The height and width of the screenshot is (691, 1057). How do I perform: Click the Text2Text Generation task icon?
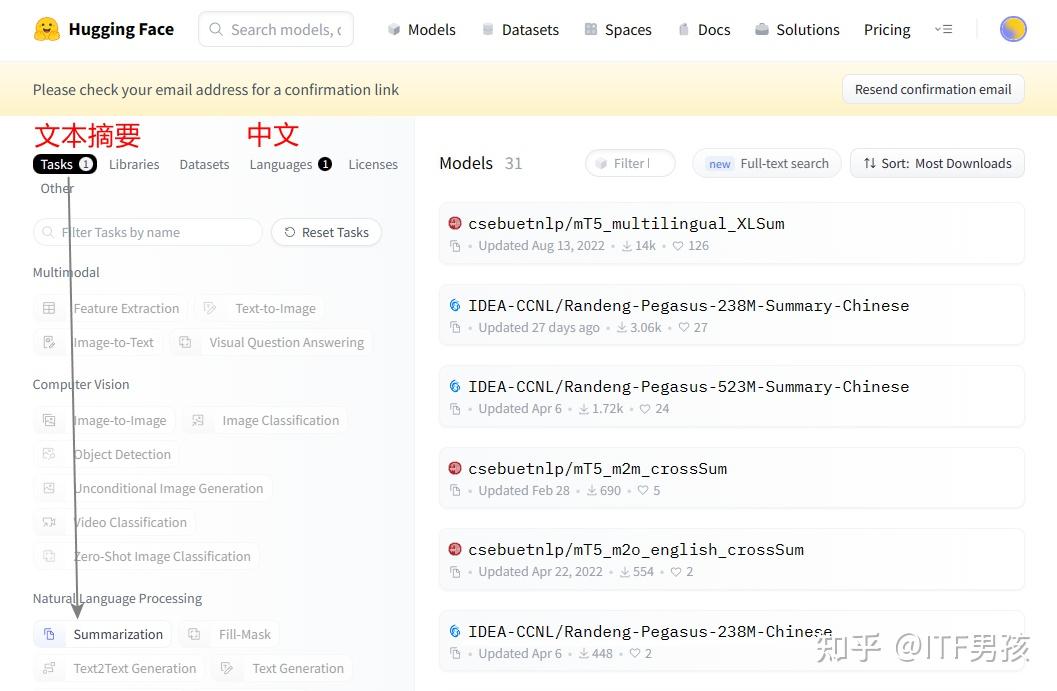point(49,668)
